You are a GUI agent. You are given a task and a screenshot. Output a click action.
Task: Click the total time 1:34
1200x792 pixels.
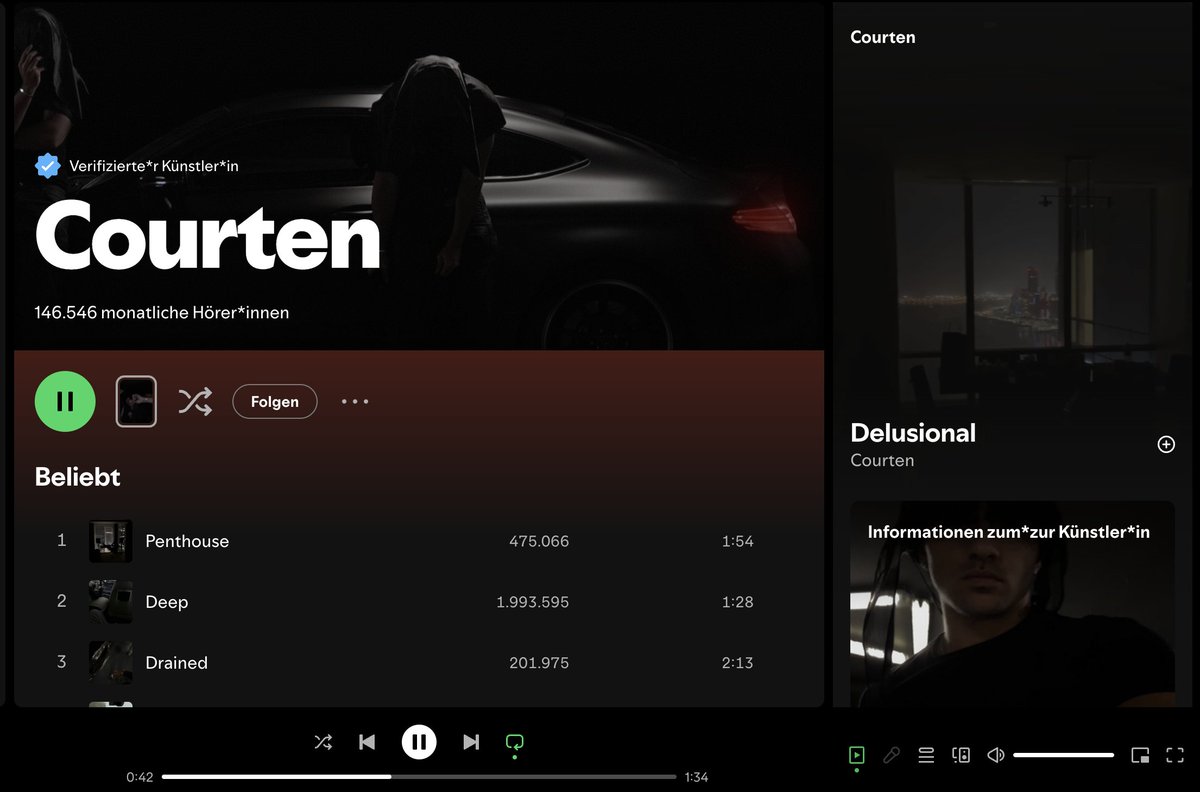tap(697, 777)
